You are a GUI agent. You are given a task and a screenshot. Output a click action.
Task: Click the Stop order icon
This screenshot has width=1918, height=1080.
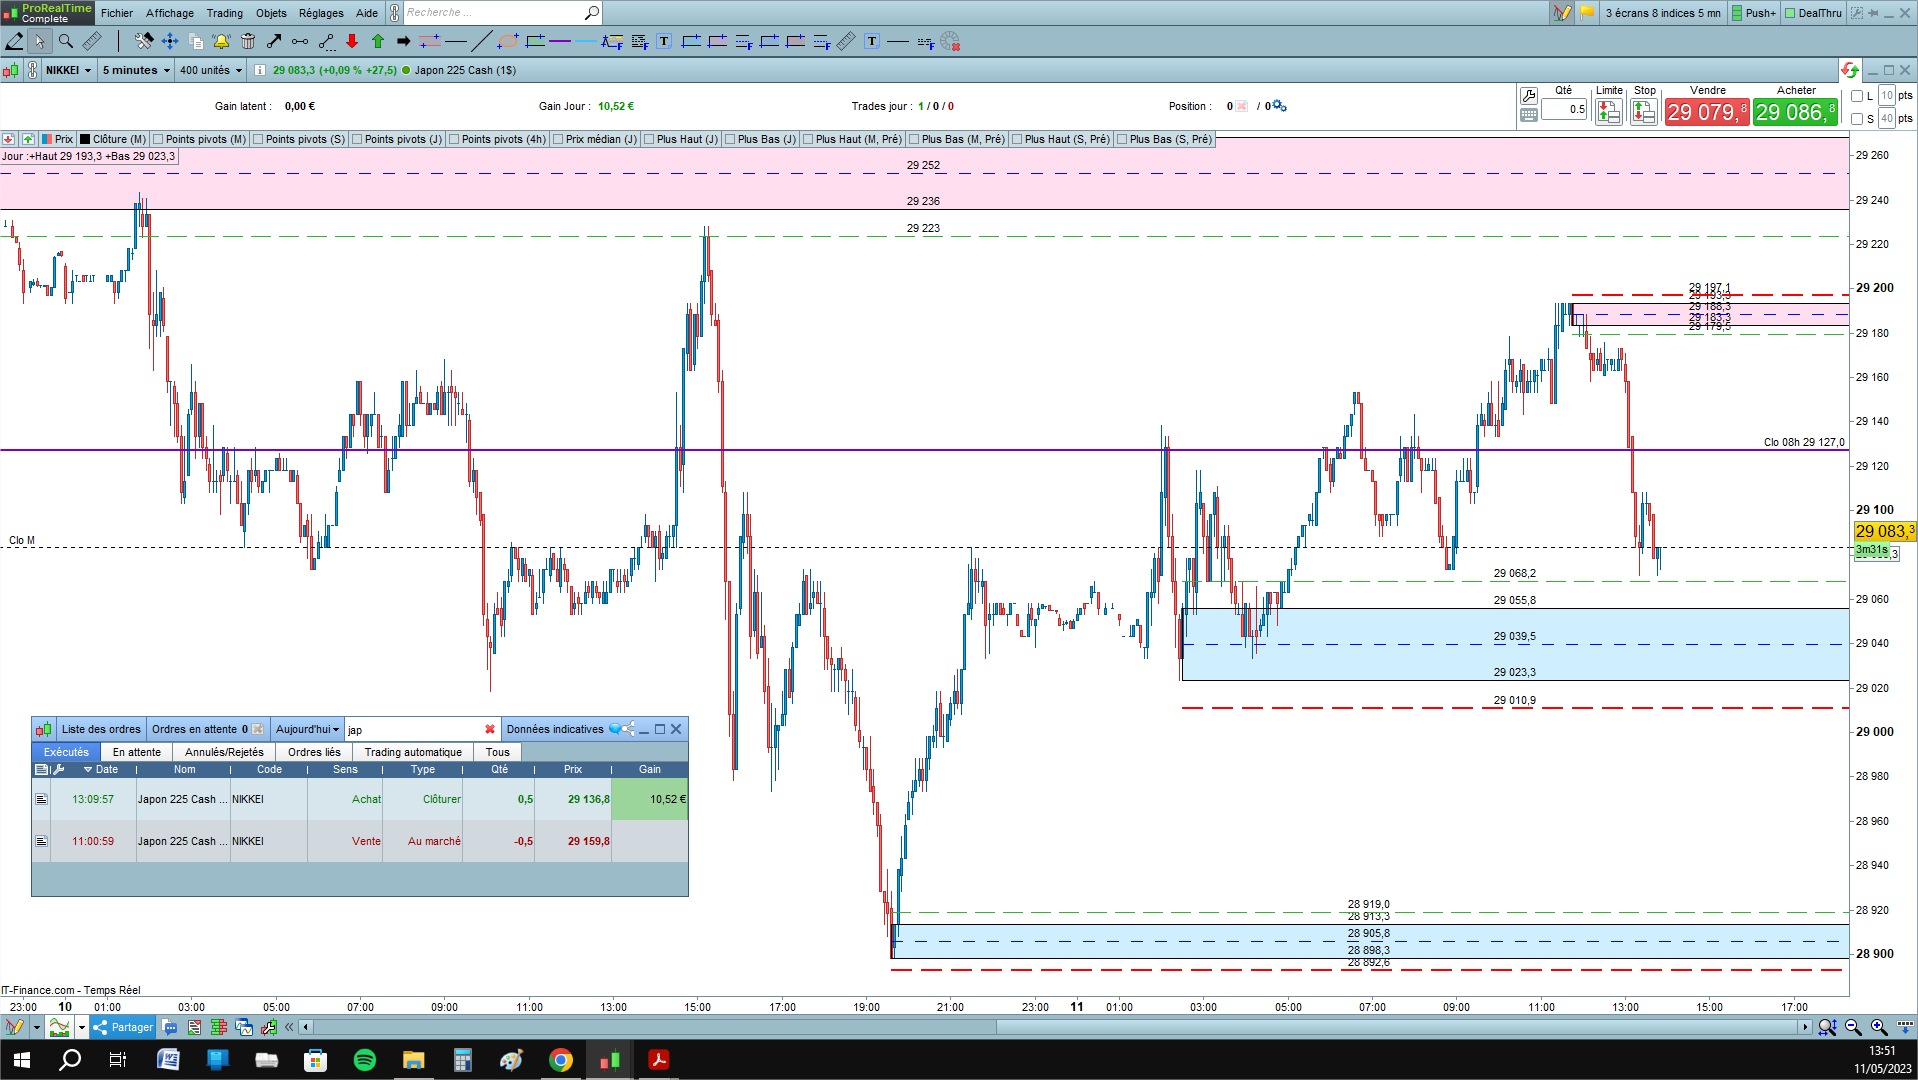[x=1644, y=112]
